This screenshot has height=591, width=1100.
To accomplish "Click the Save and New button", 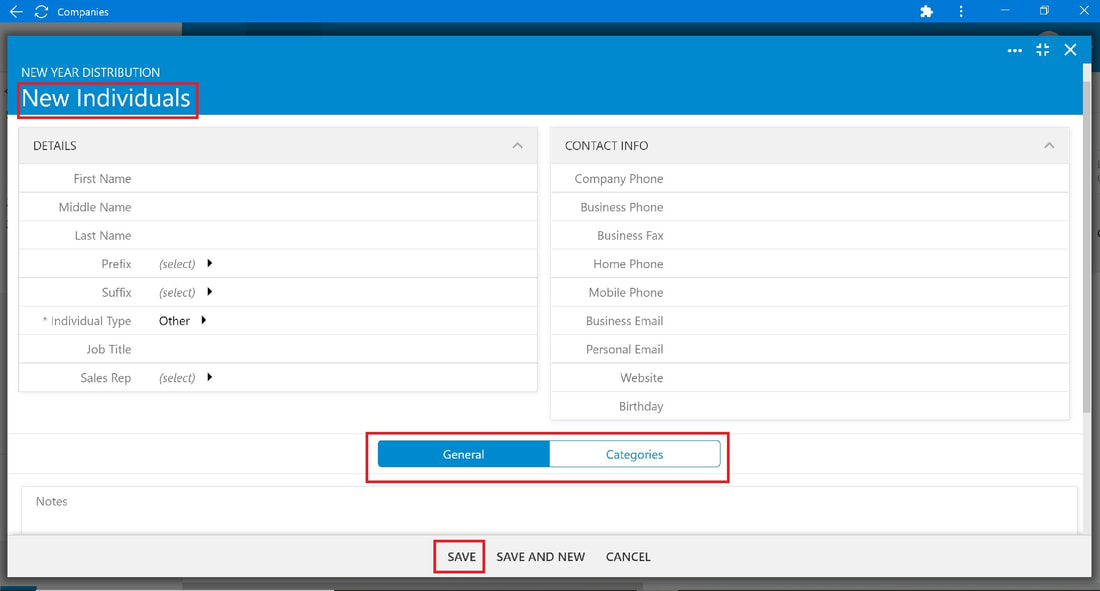I will (x=540, y=557).
